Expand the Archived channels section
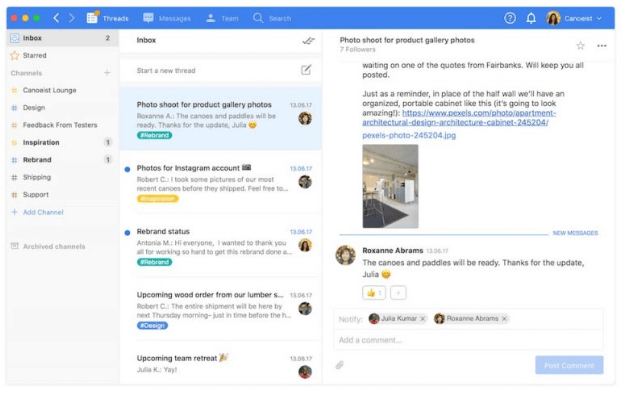The width and height of the screenshot is (624, 395). pyautogui.click(x=48, y=247)
